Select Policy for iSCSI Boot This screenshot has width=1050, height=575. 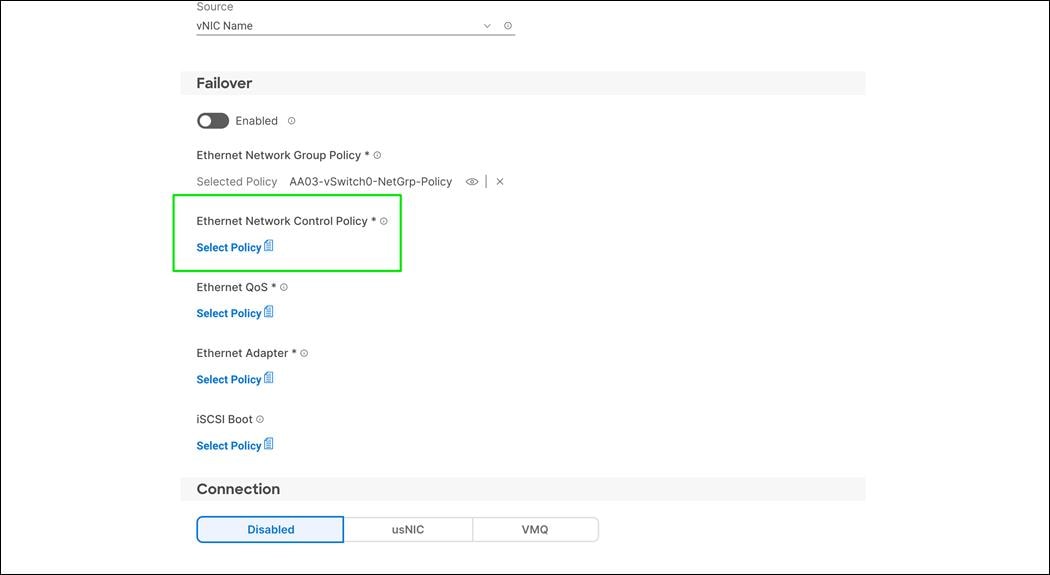click(228, 446)
